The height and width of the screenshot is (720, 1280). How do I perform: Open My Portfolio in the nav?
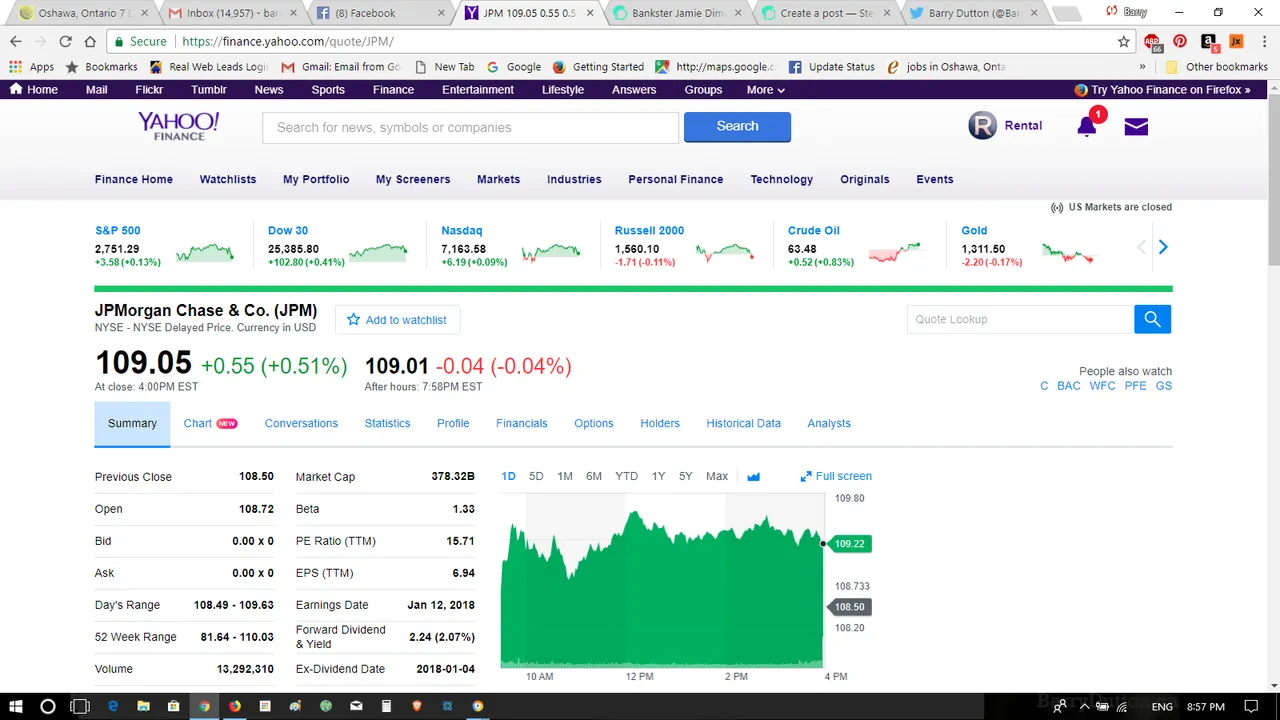316,180
